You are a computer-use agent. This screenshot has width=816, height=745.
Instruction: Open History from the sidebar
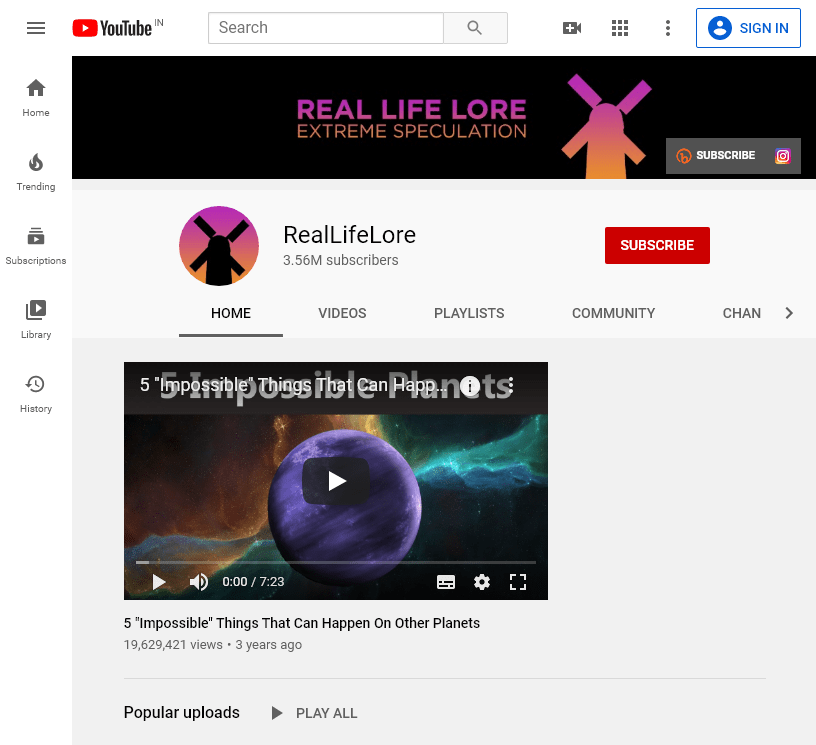(x=36, y=394)
